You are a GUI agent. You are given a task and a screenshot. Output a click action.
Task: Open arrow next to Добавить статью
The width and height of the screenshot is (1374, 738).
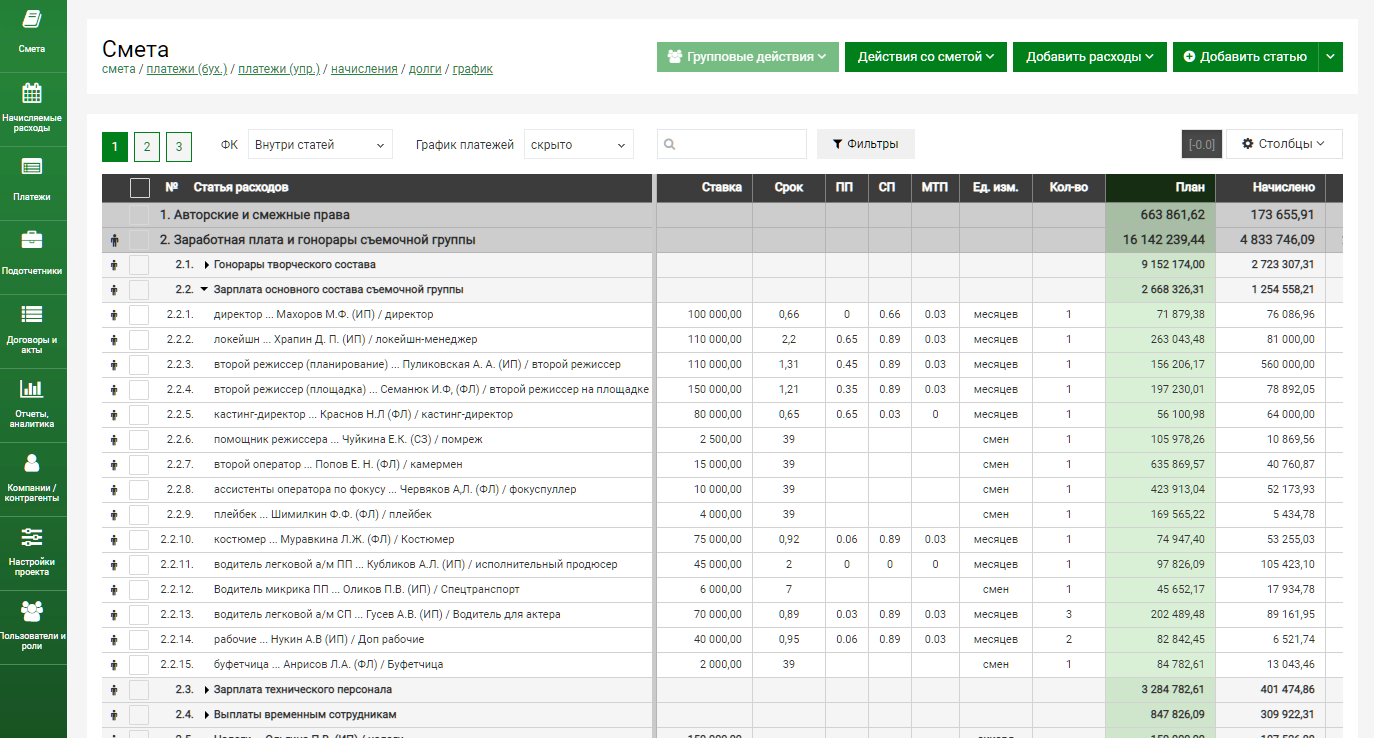(x=1330, y=57)
